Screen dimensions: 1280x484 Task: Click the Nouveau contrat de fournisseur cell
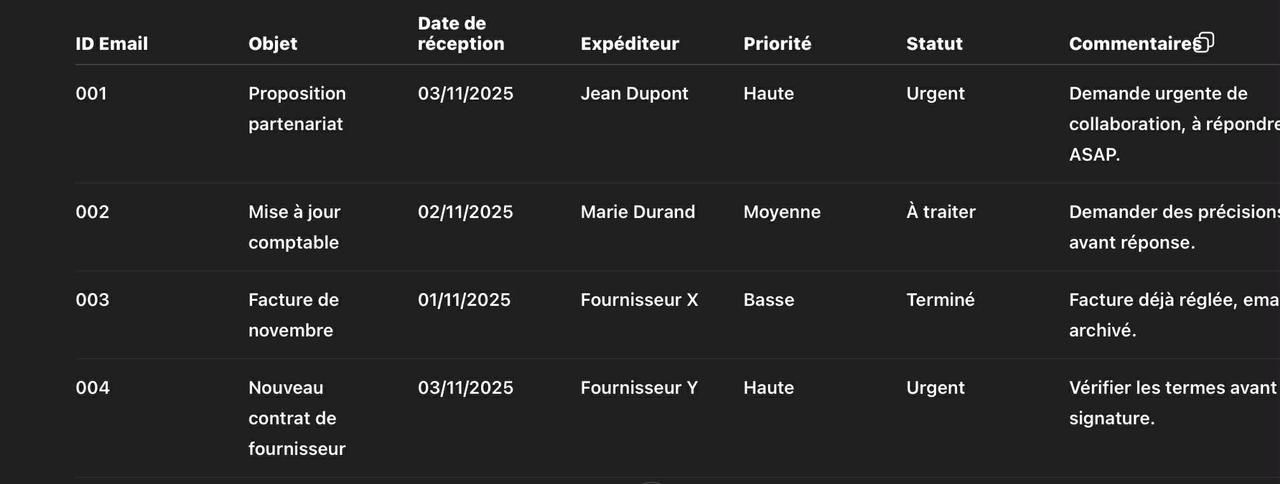point(297,418)
